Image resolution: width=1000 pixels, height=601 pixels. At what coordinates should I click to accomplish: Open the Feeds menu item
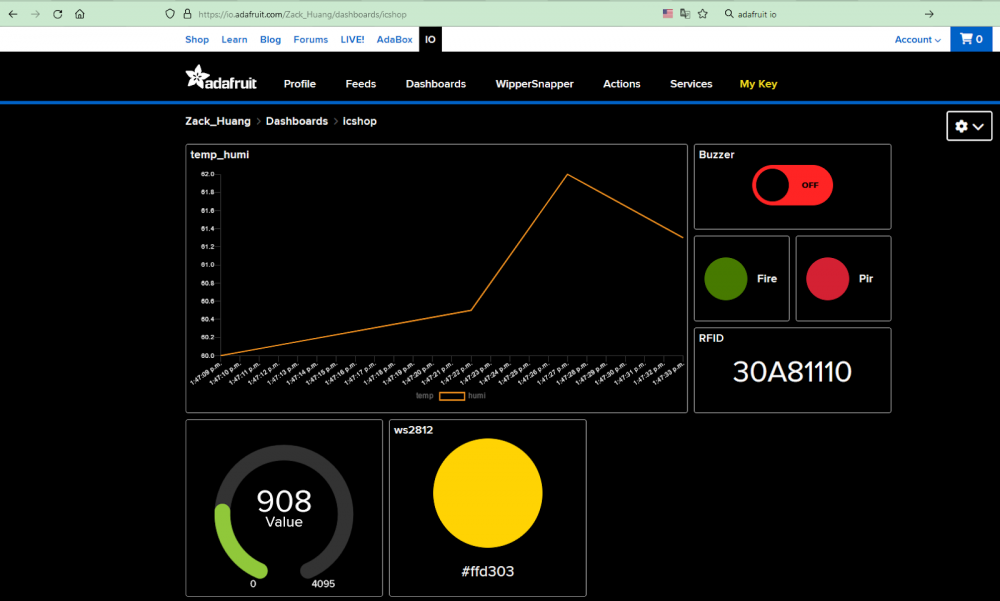tap(360, 84)
